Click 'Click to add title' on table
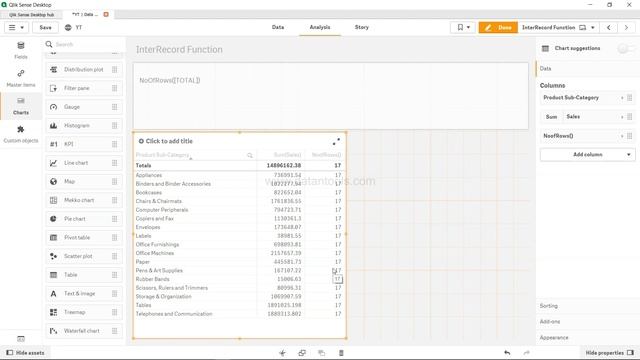The image size is (640, 360). [x=169, y=141]
